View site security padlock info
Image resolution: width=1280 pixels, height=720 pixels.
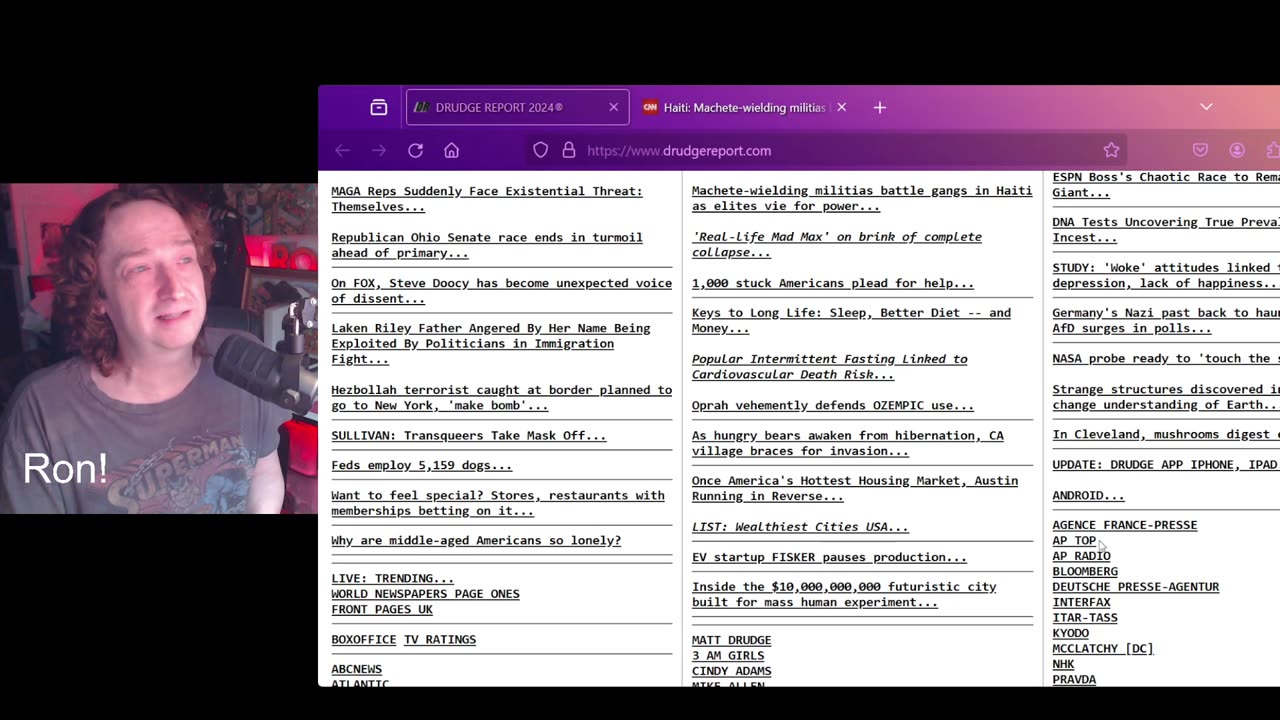(x=569, y=150)
